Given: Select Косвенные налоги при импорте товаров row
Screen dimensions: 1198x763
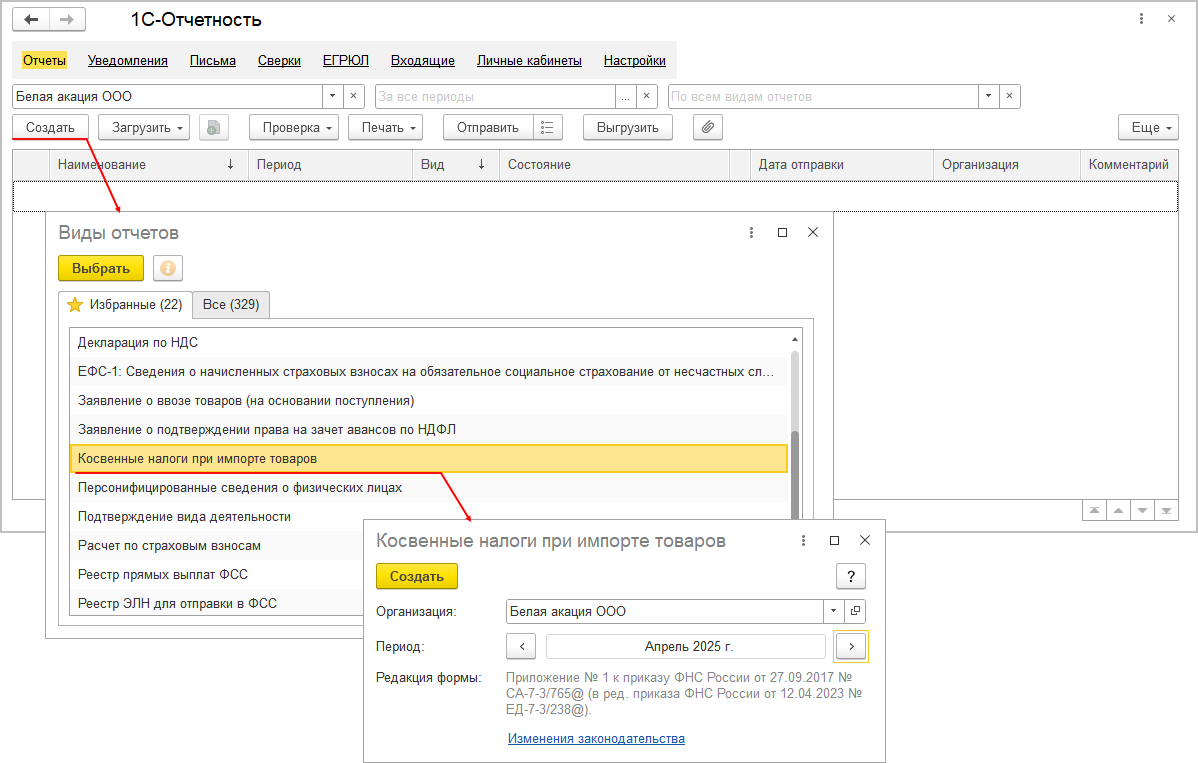Looking at the screenshot, I should [x=429, y=459].
